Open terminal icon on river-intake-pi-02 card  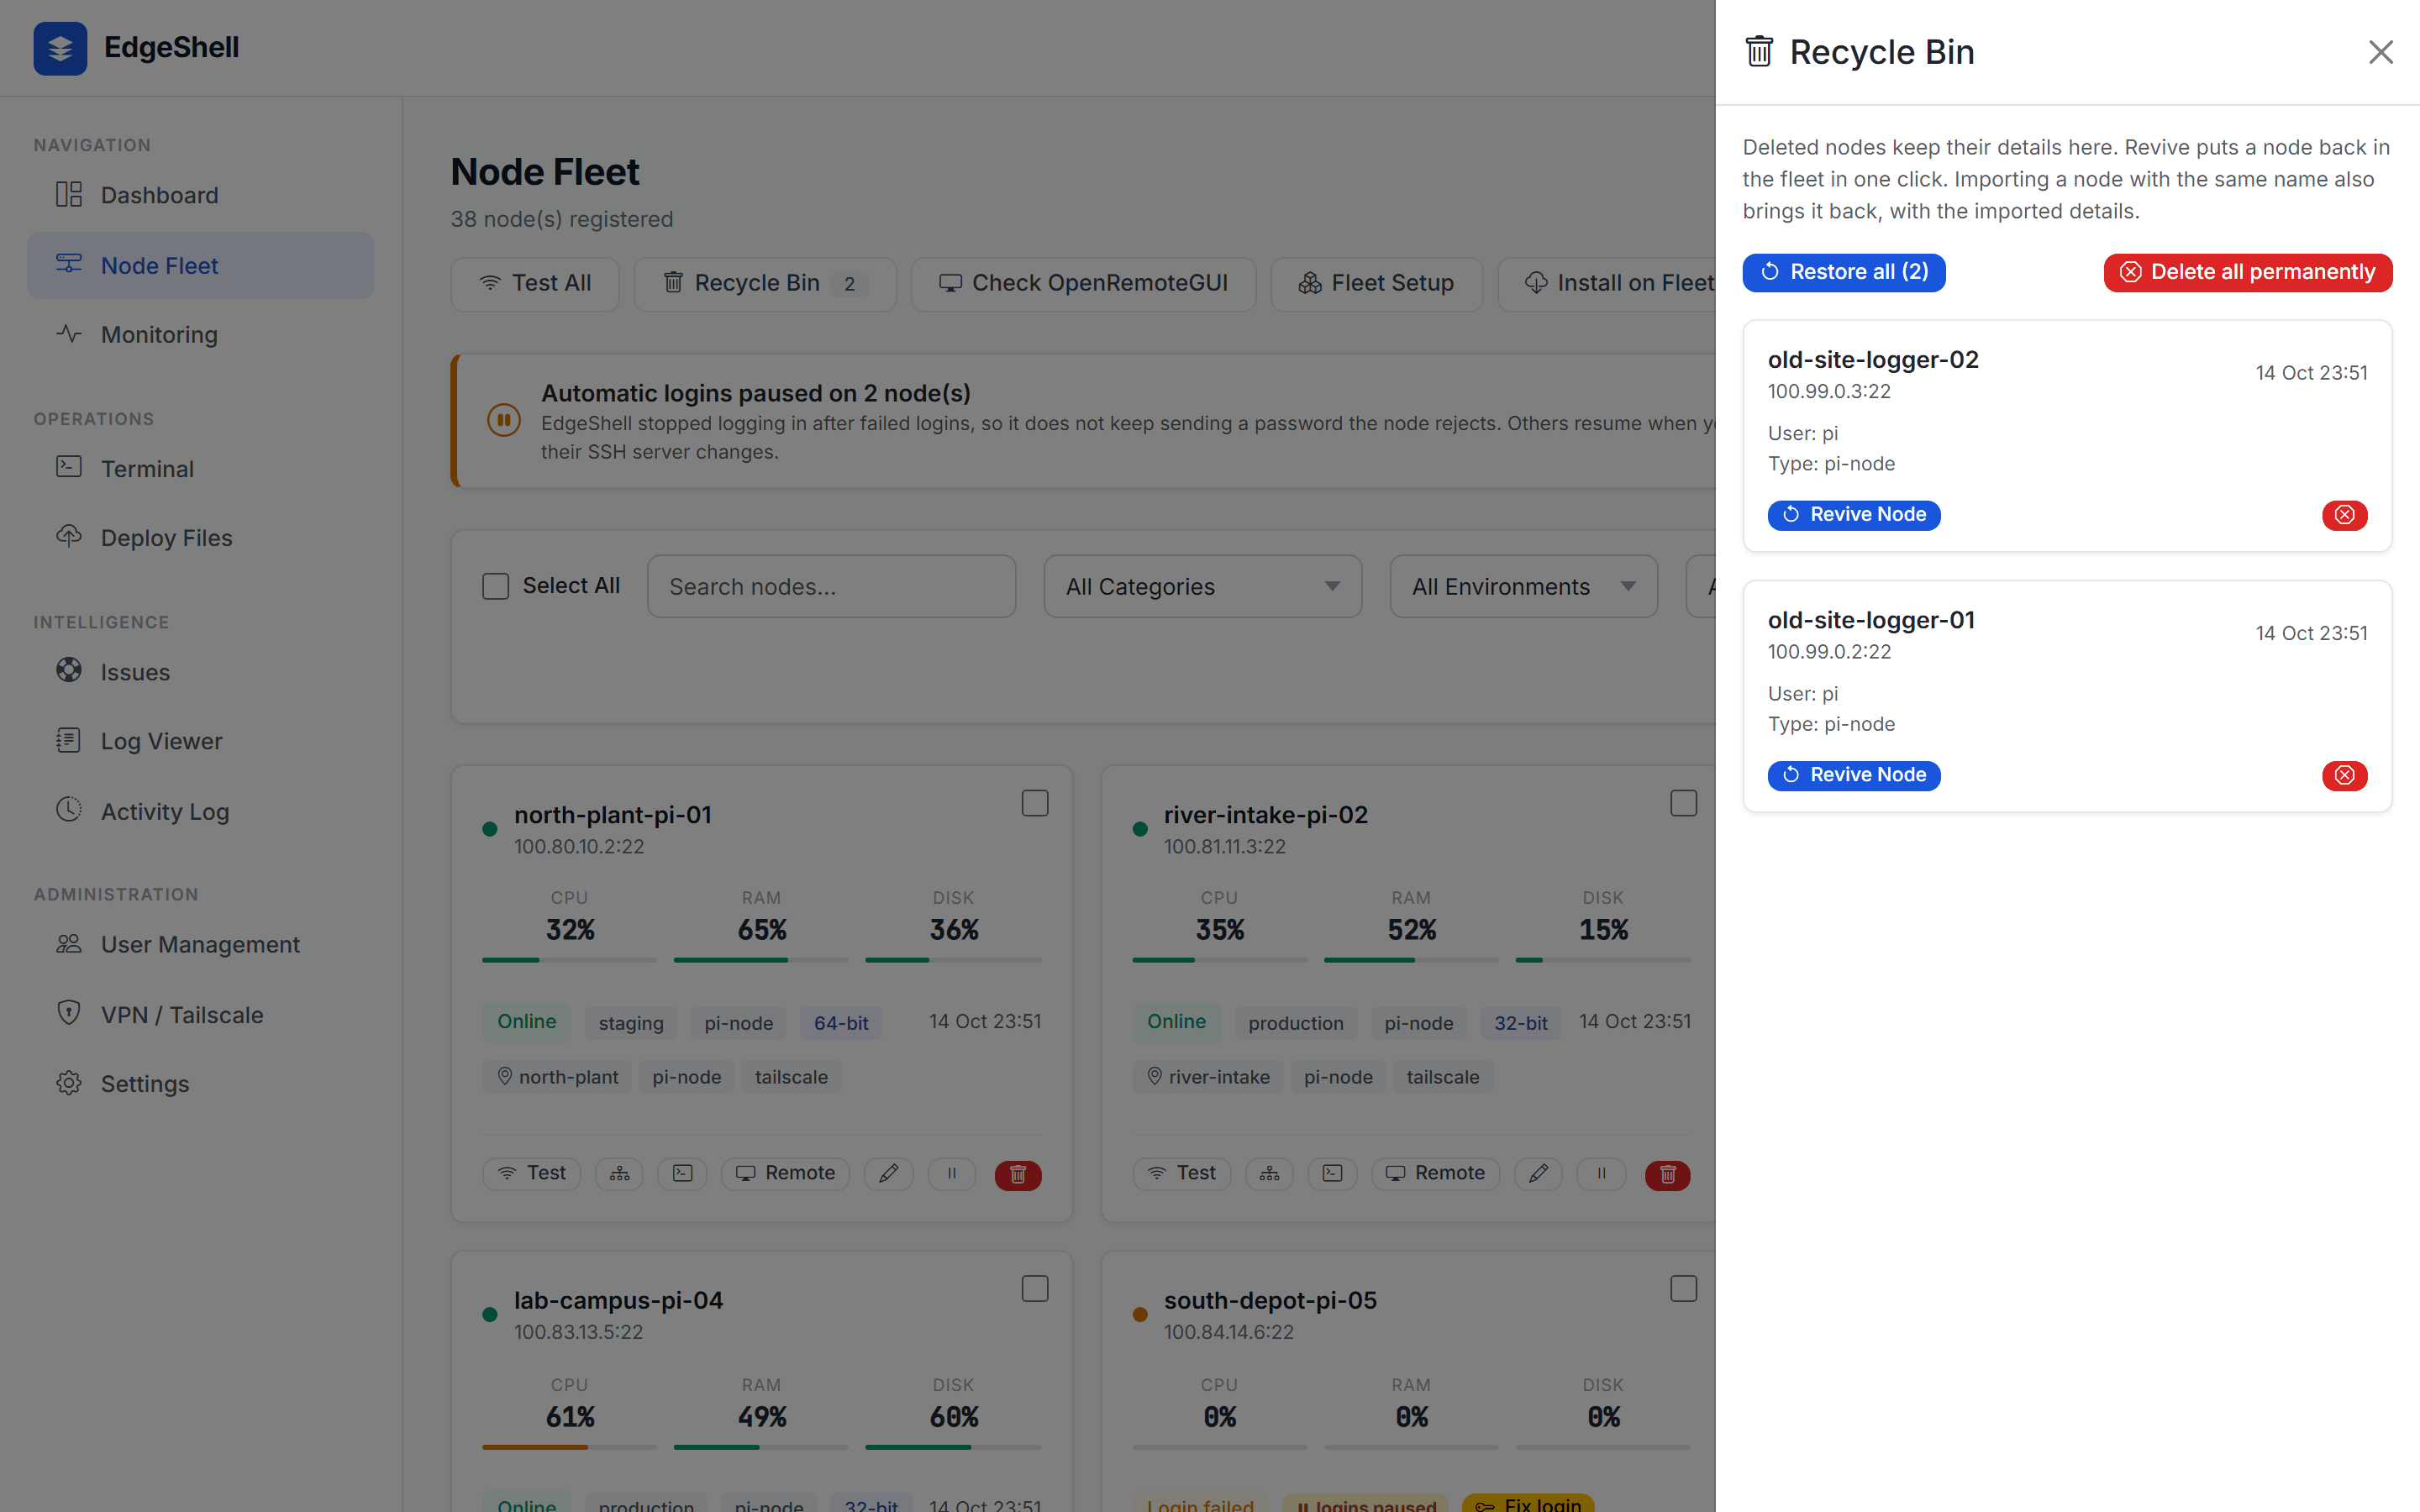(1332, 1174)
